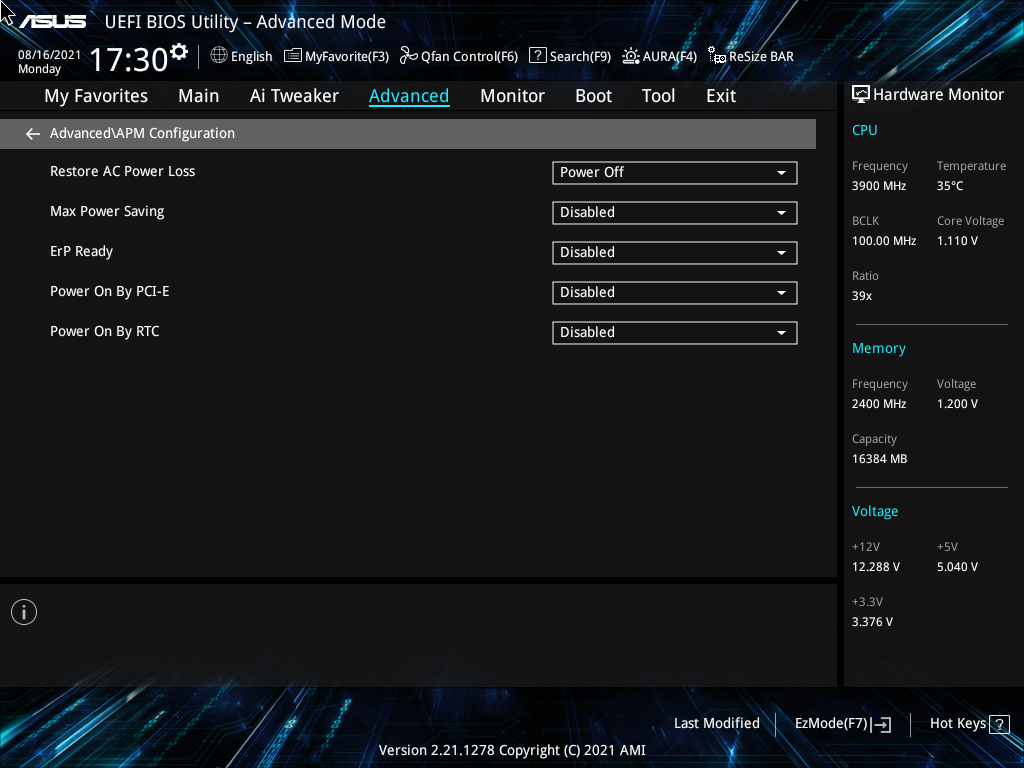Click the 16384 MB capacity value

coord(880,459)
